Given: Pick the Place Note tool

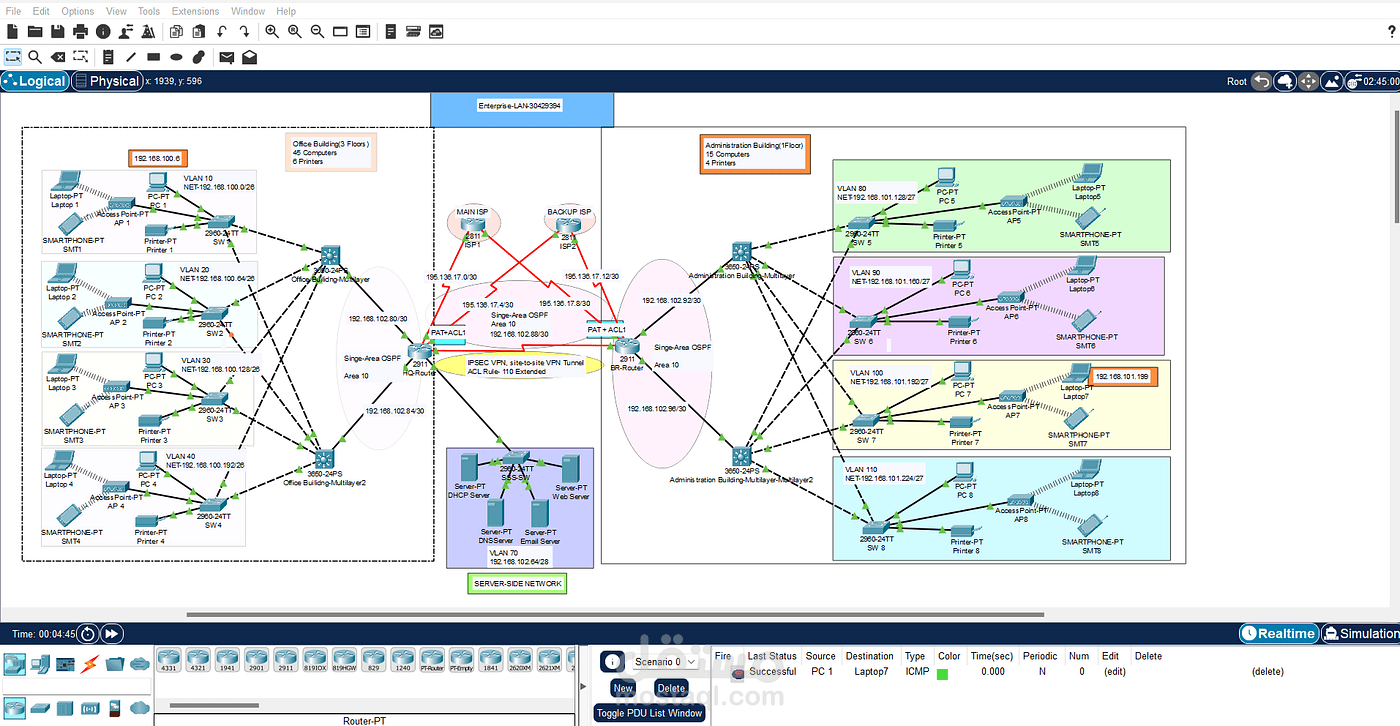Looking at the screenshot, I should click(x=108, y=57).
